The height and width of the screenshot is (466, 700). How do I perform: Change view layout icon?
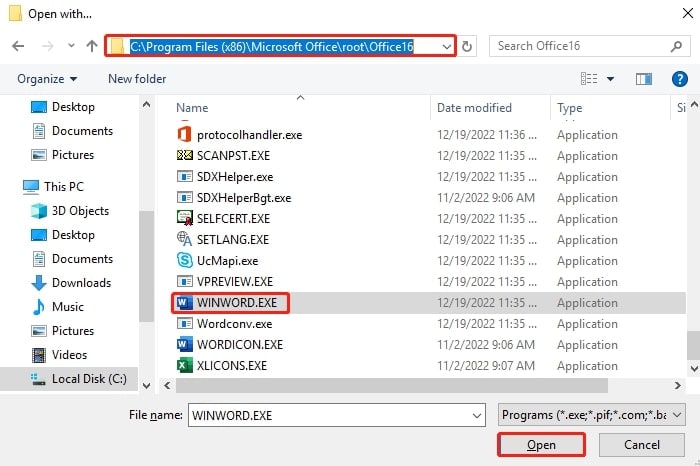tap(589, 79)
